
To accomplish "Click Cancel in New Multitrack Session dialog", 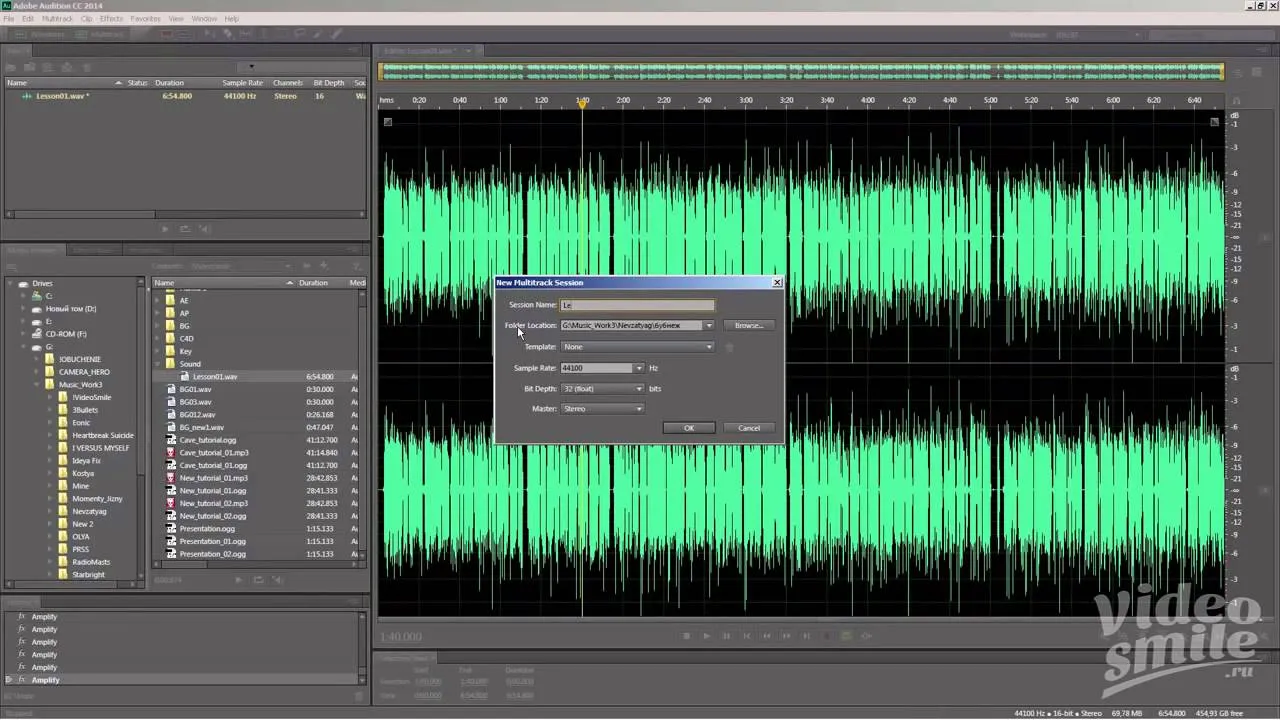I will tap(749, 428).
